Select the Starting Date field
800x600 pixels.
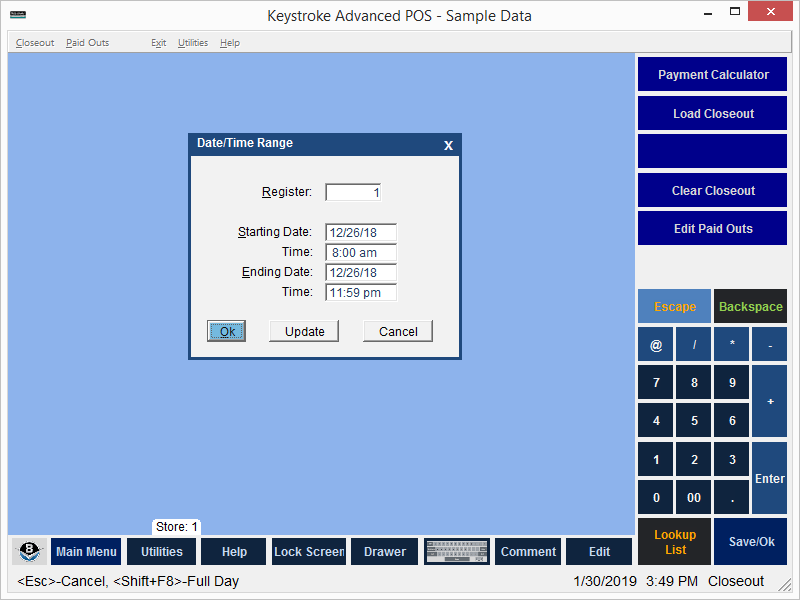(361, 232)
